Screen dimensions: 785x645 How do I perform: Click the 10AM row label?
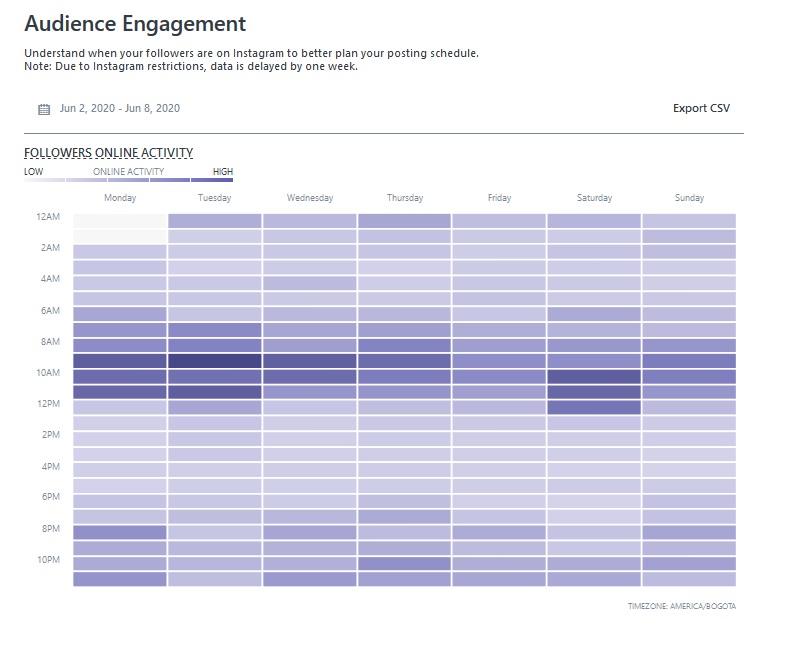coord(48,373)
